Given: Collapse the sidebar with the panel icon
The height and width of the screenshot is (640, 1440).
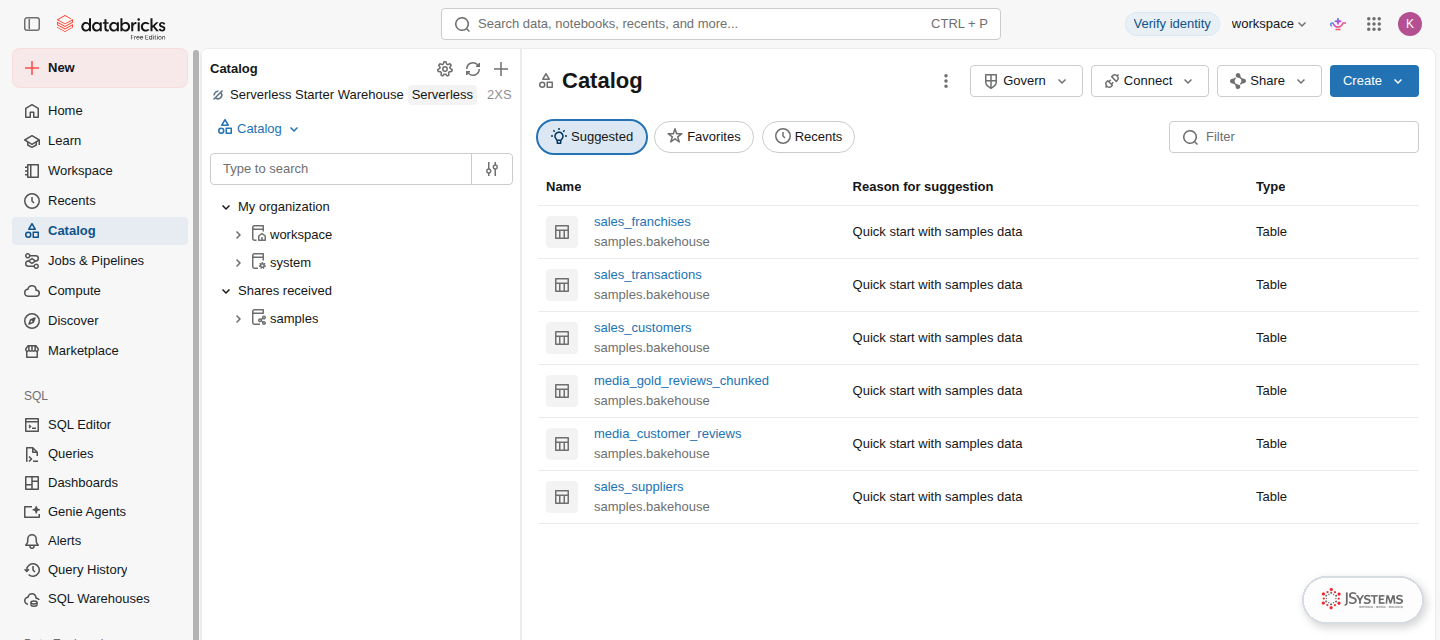Looking at the screenshot, I should 32,24.
